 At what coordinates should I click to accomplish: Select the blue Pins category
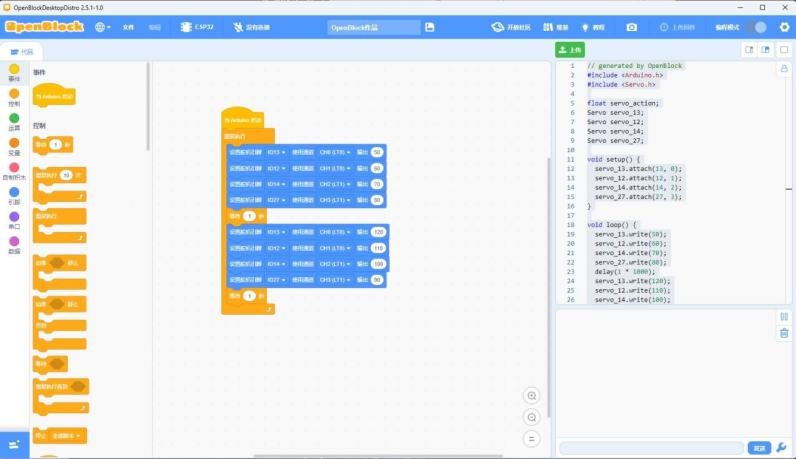(x=14, y=196)
